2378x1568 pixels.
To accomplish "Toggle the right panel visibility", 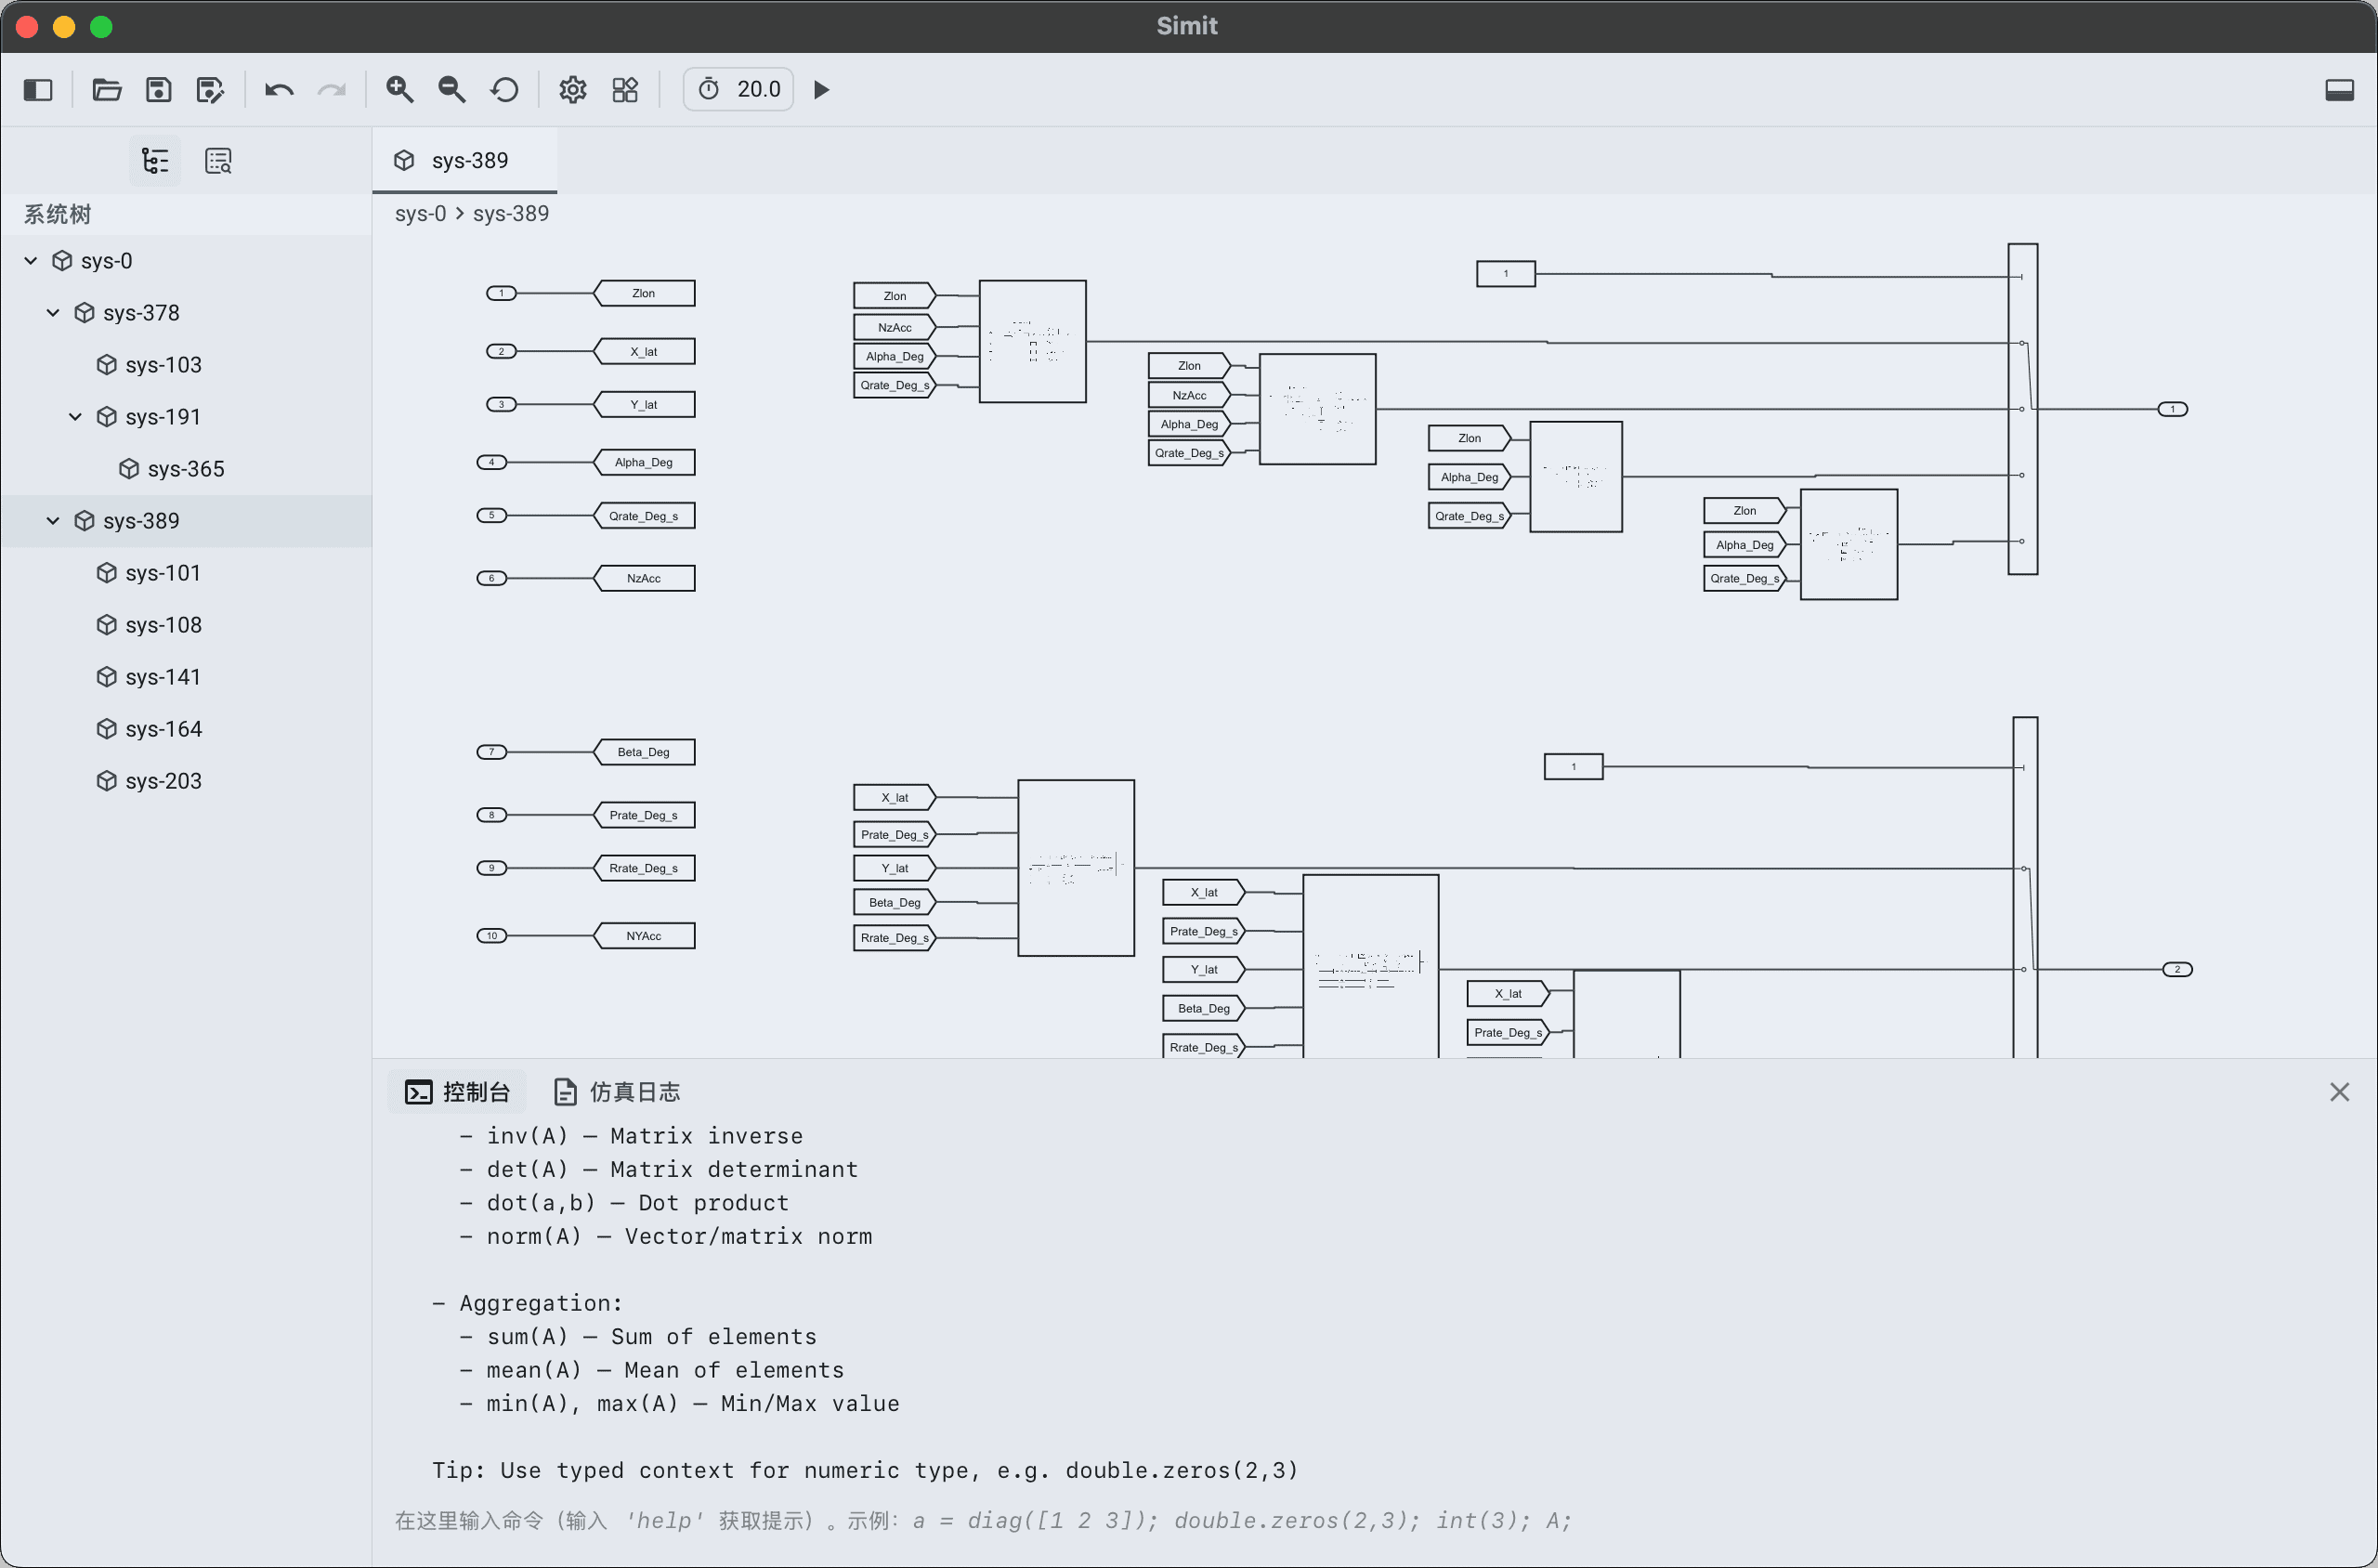I will (x=2340, y=89).
